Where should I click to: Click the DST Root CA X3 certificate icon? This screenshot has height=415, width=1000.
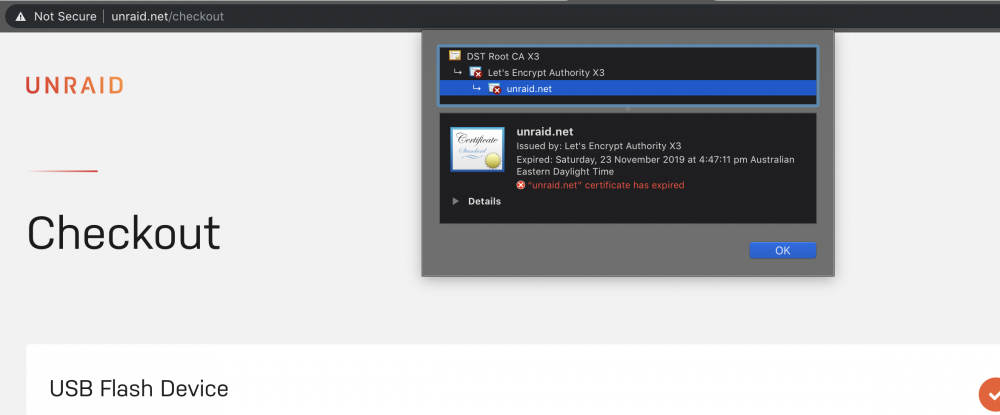click(455, 56)
